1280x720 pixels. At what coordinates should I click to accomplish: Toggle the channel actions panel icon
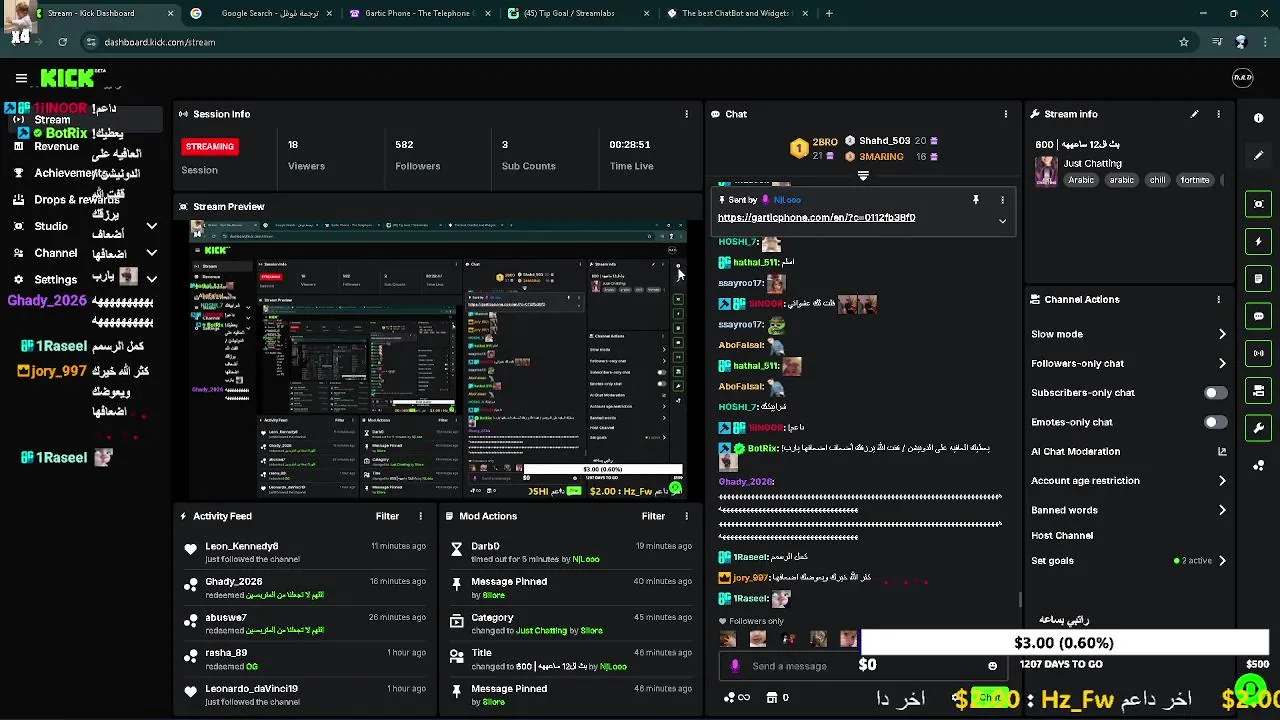click(1259, 391)
